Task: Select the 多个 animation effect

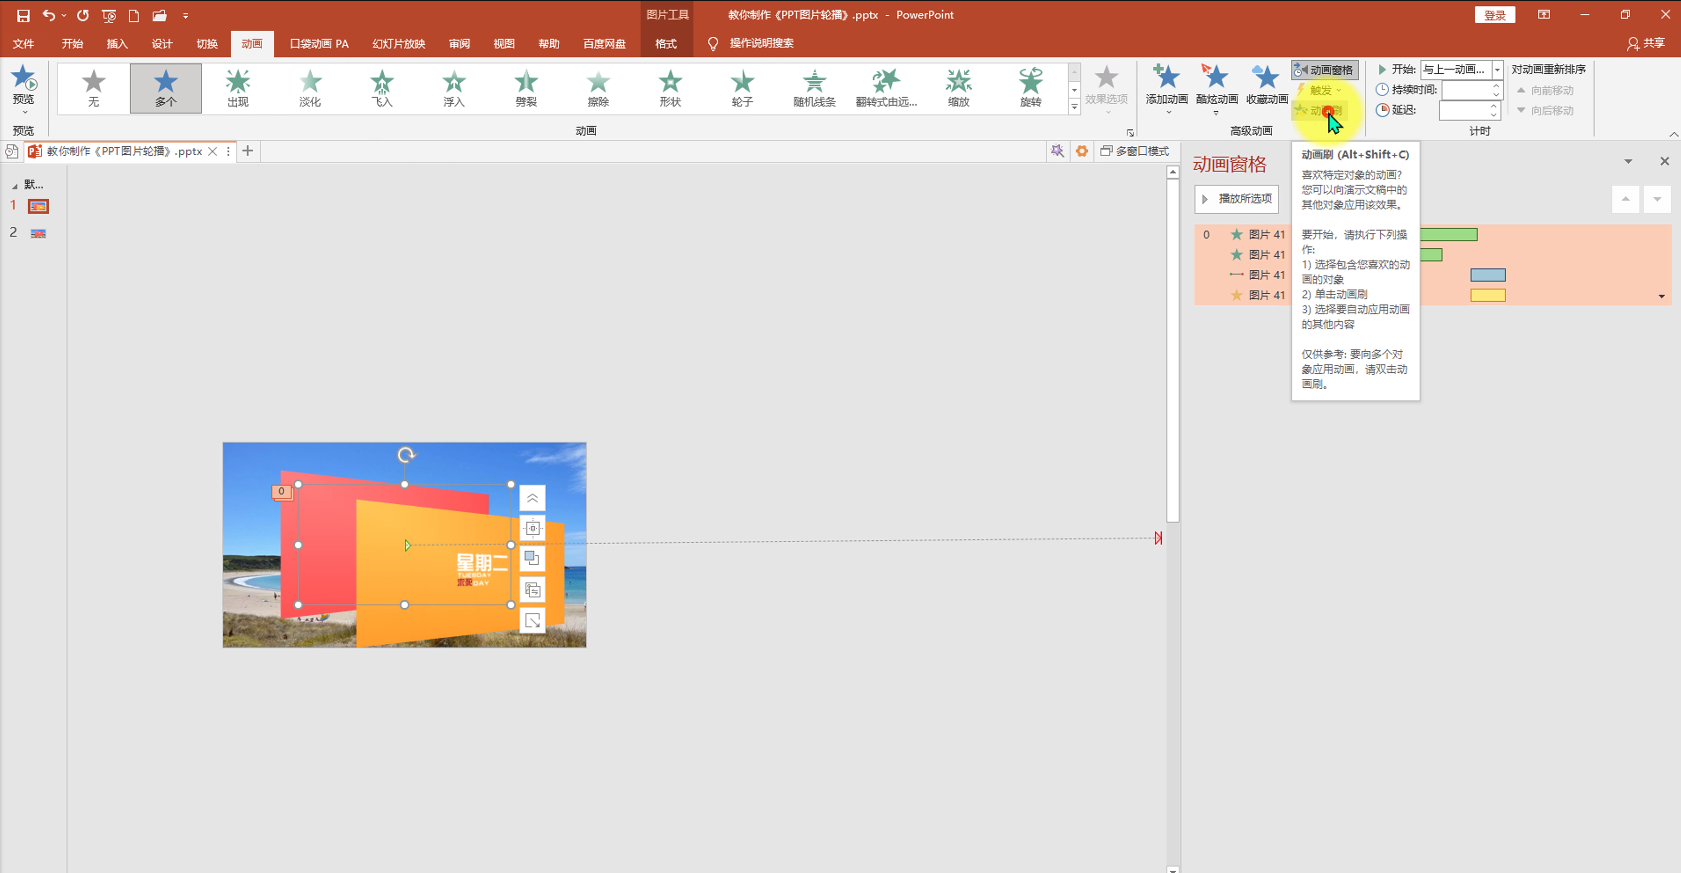Action: [166, 88]
